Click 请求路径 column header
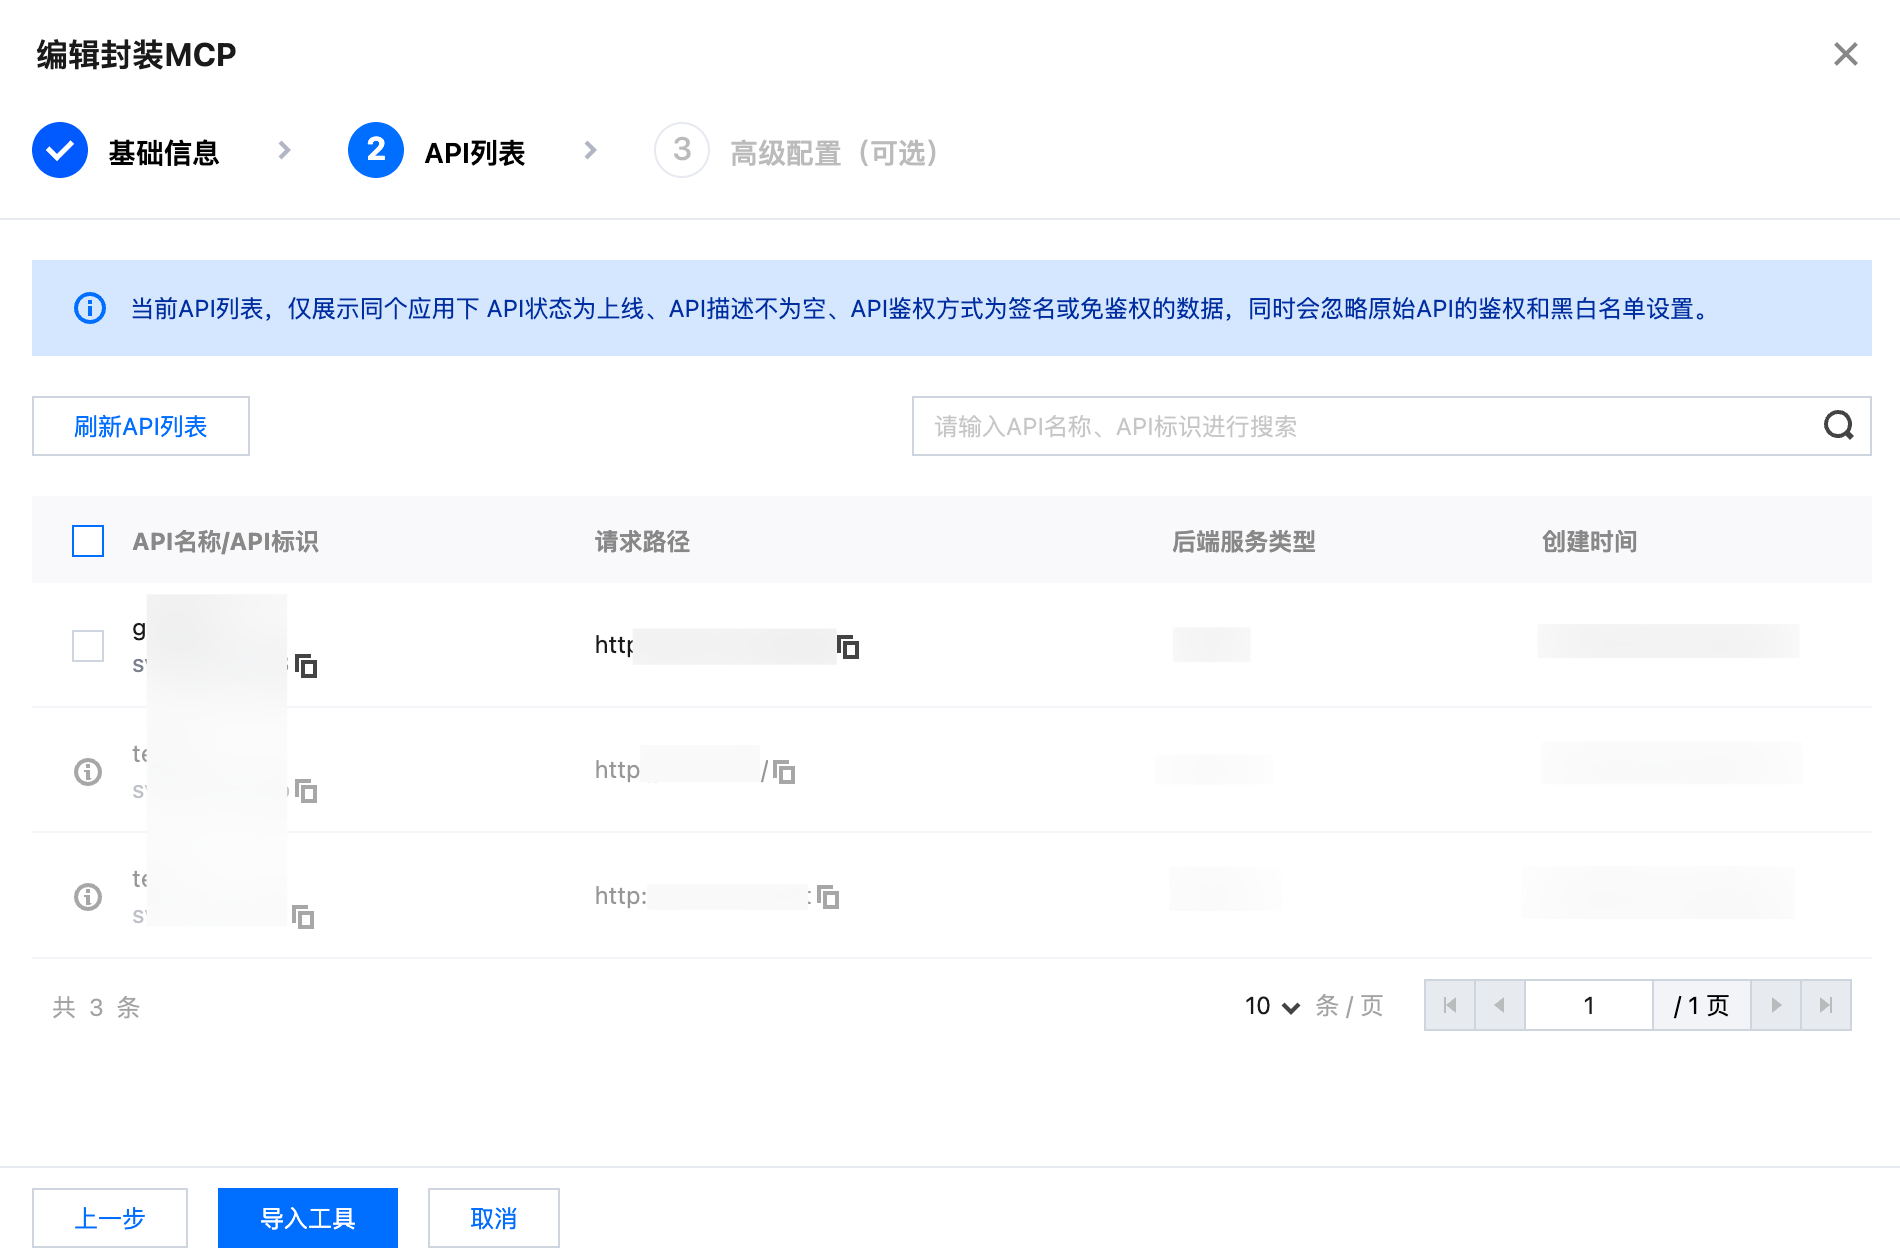Screen dimensions: 1900x1252 click(642, 542)
